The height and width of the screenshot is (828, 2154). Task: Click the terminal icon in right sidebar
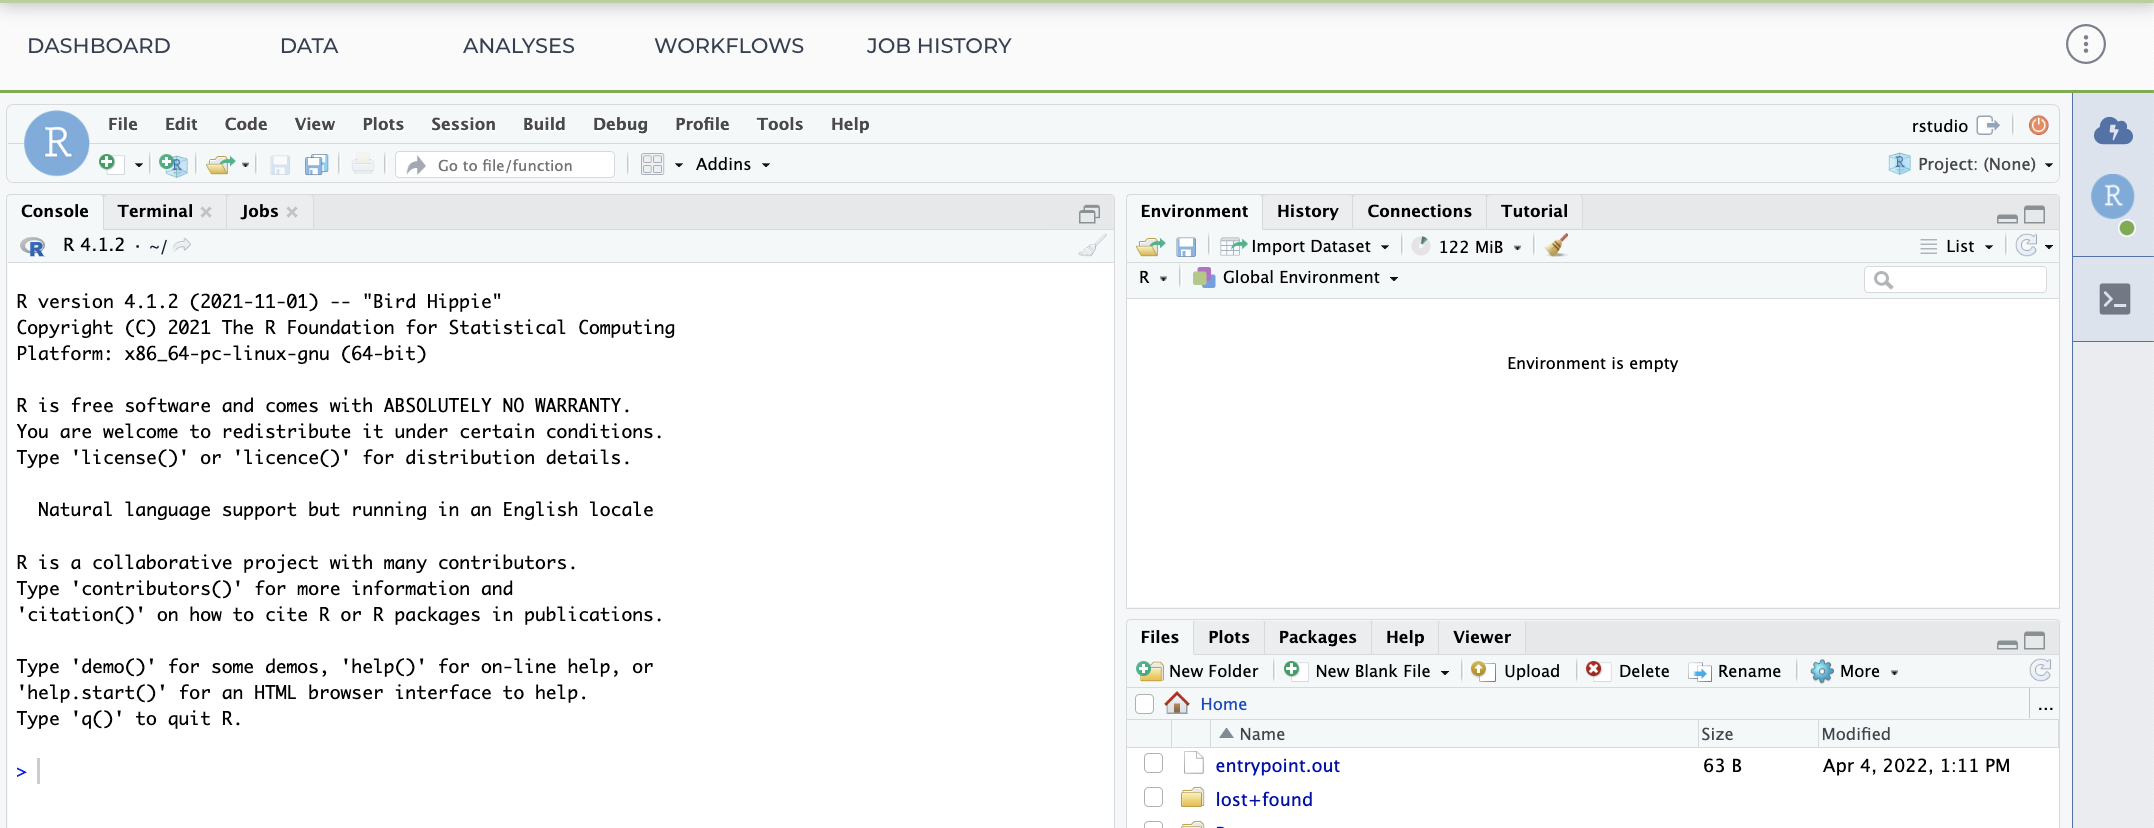[x=2114, y=299]
